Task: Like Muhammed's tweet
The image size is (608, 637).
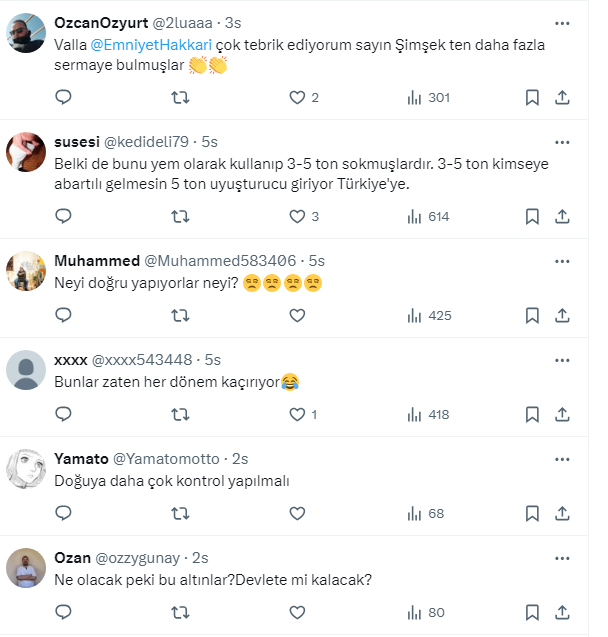Action: 297,315
